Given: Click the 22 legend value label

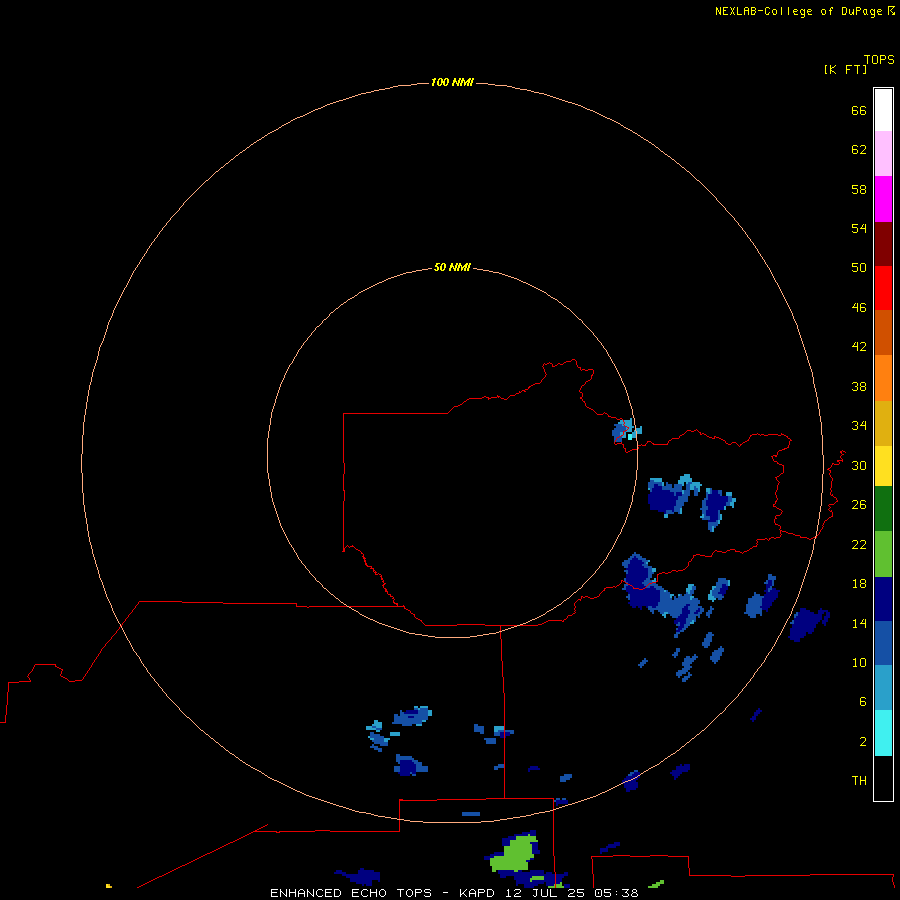Looking at the screenshot, I should click(859, 544).
